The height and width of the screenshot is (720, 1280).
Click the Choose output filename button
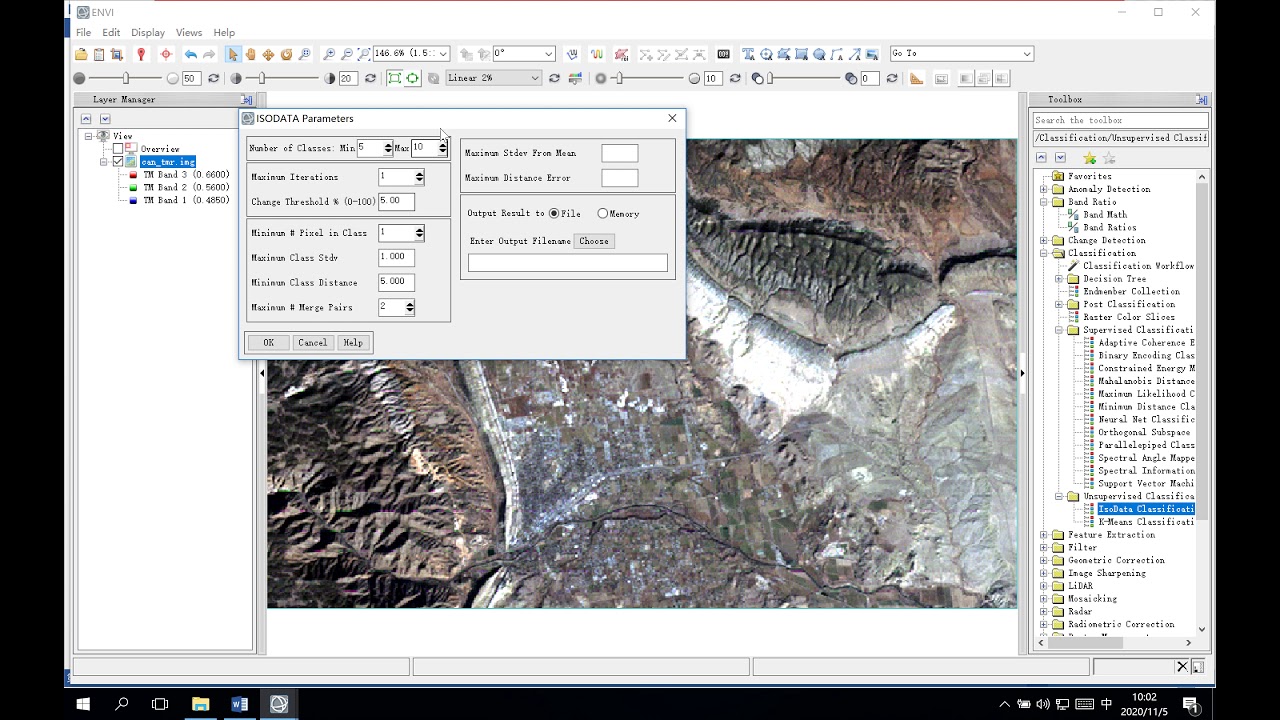(594, 241)
